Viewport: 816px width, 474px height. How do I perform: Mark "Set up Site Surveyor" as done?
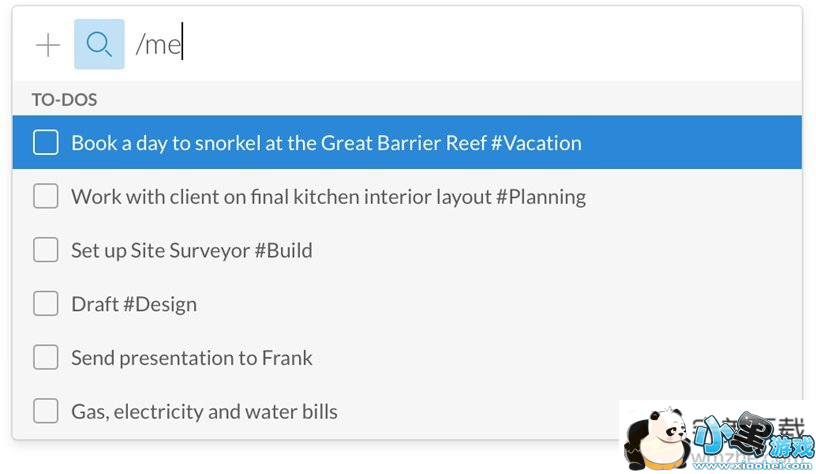(46, 250)
